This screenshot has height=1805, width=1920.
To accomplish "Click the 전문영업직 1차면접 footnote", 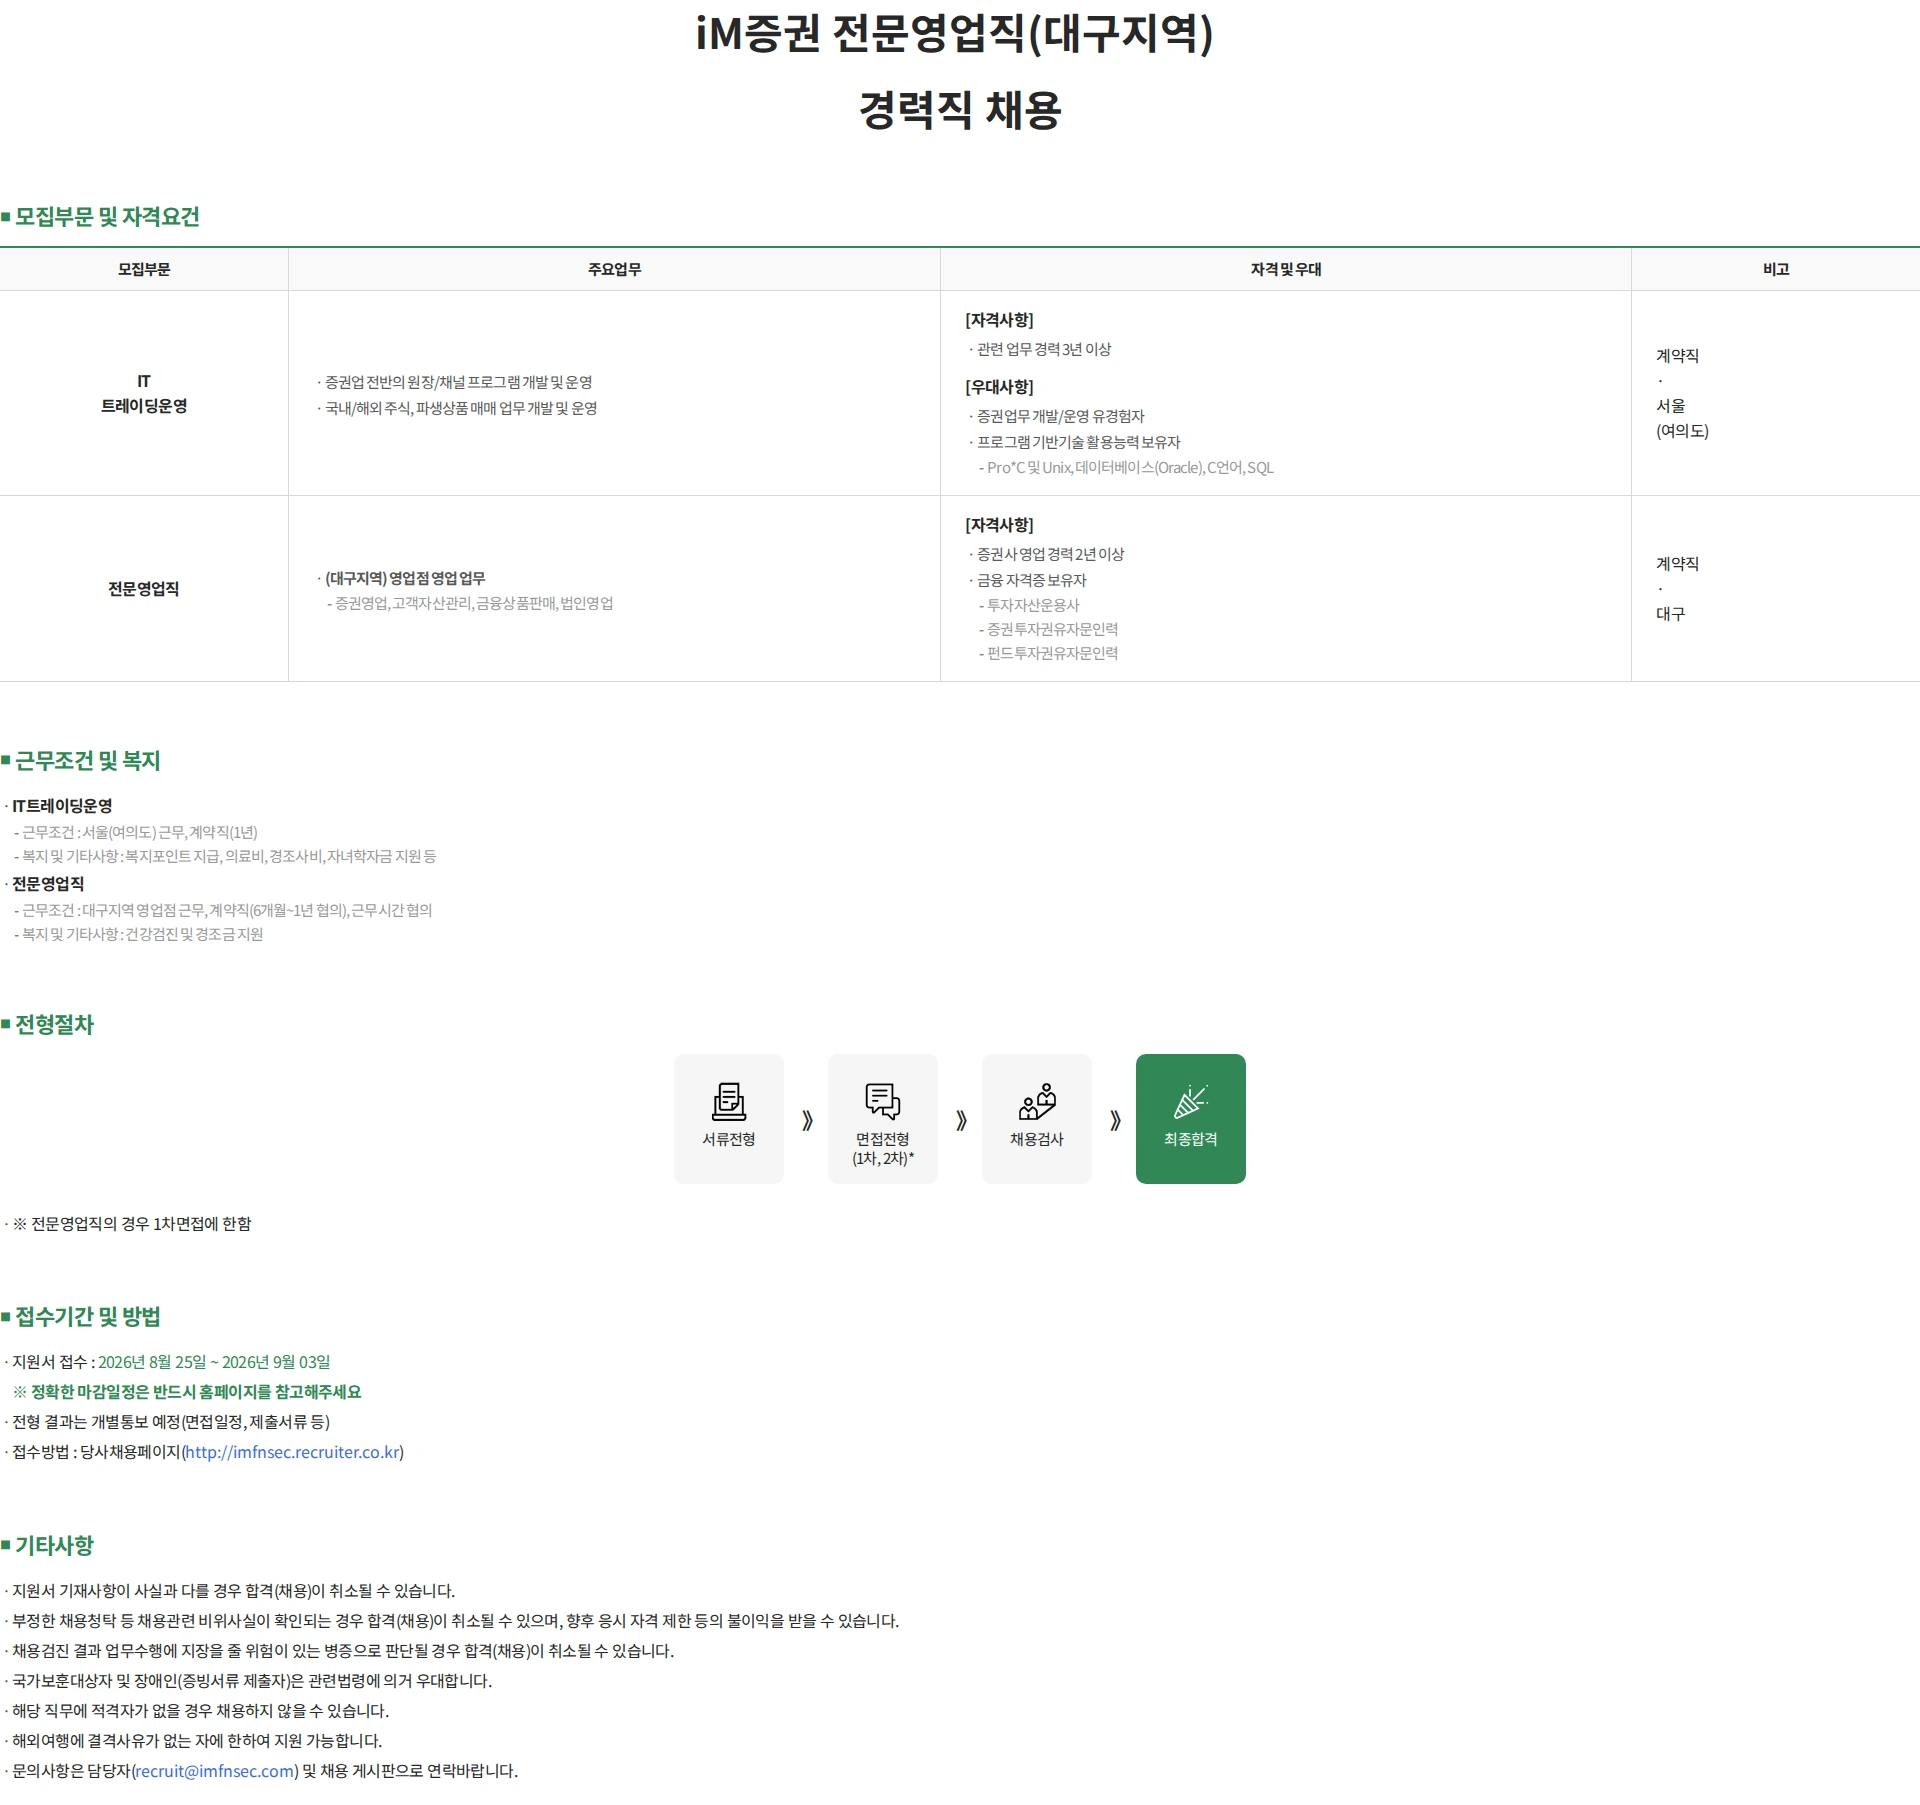I will point(131,1224).
